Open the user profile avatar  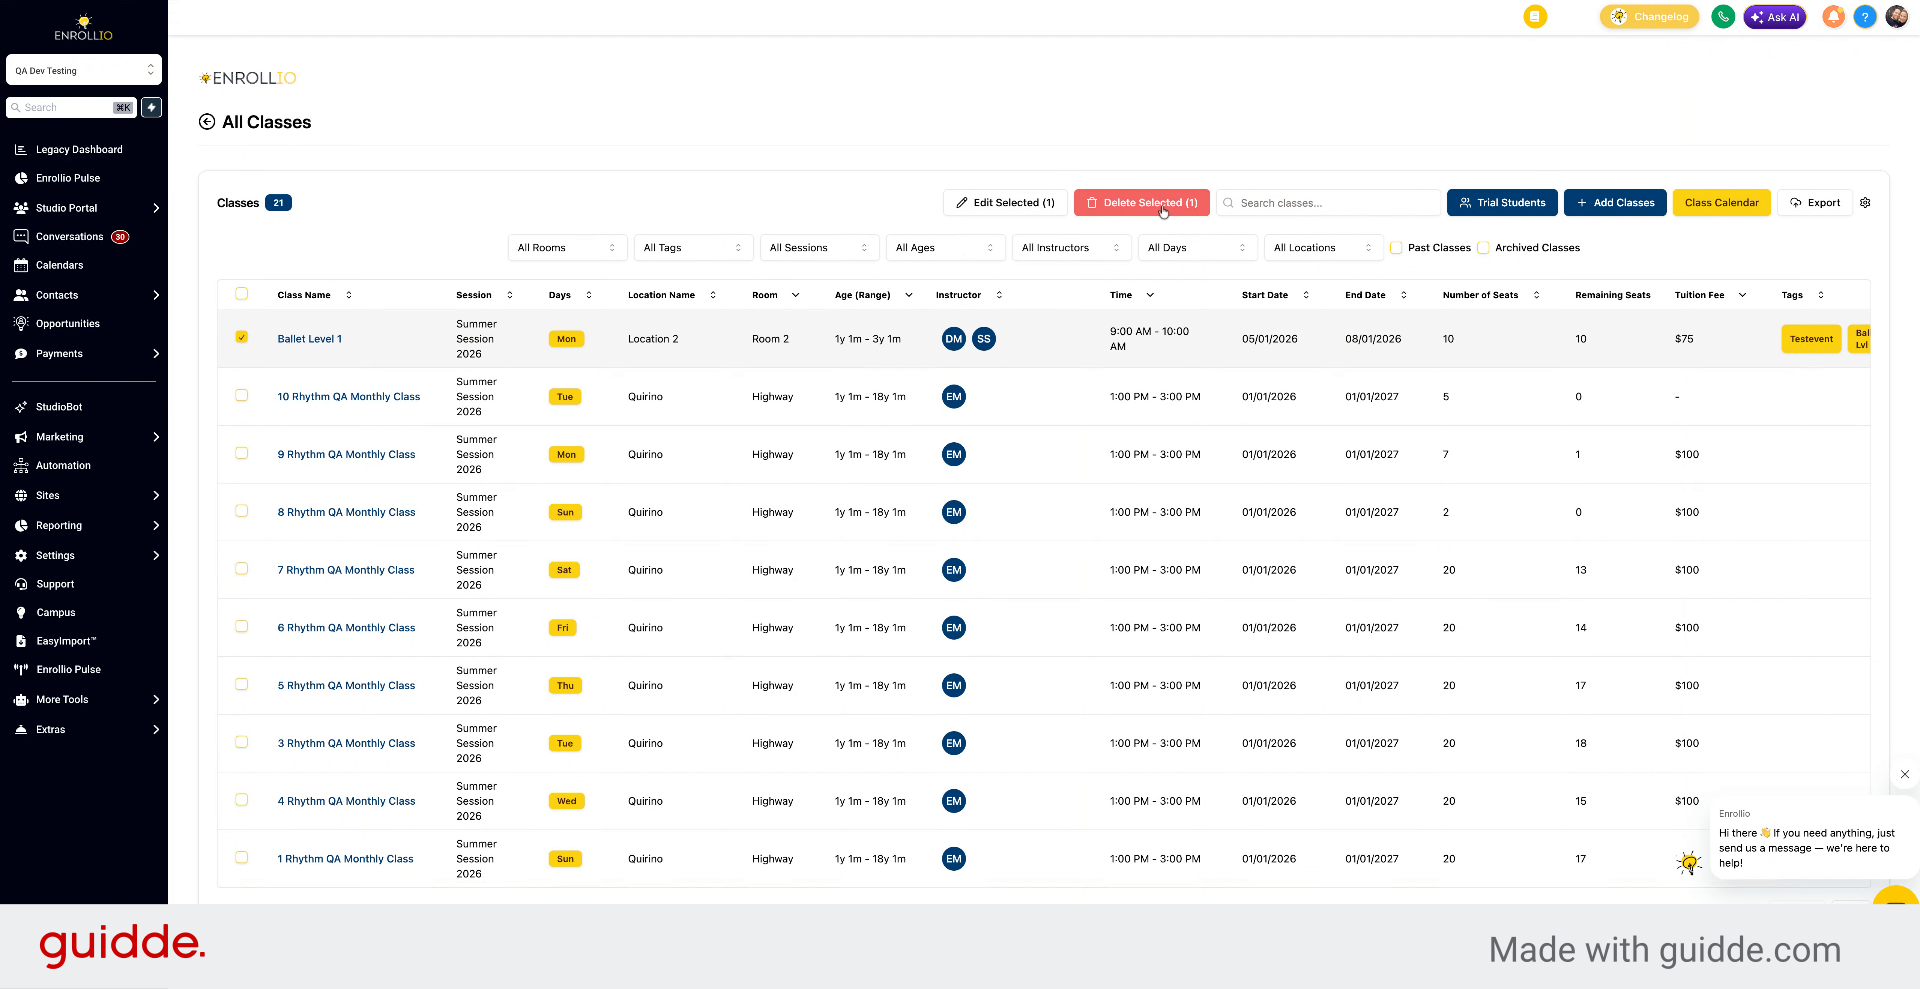[x=1897, y=17]
